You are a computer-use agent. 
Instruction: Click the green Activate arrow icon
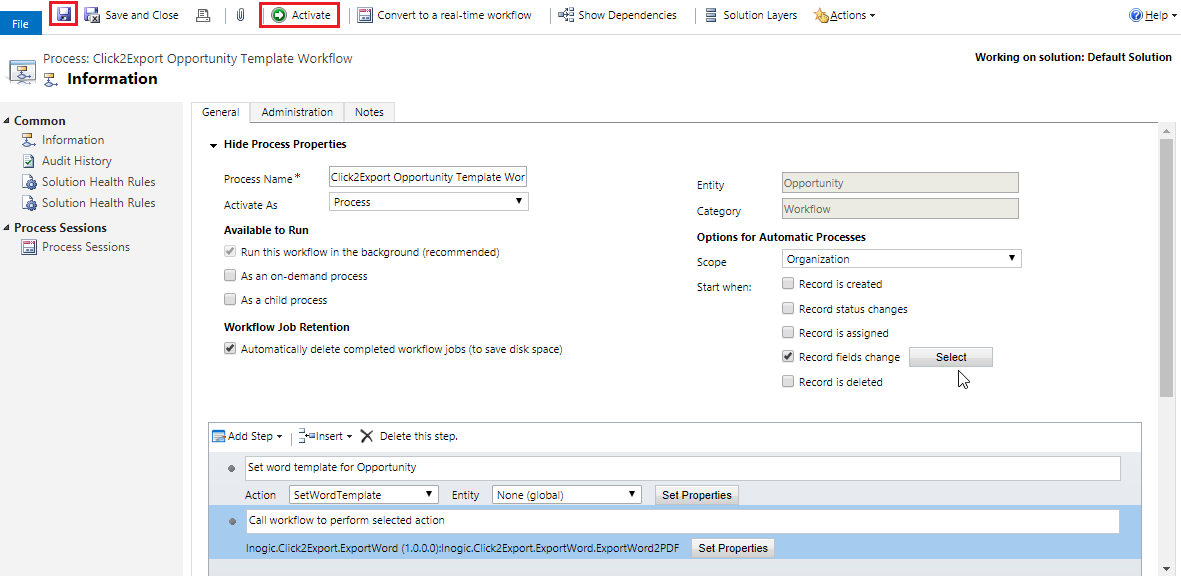[279, 15]
